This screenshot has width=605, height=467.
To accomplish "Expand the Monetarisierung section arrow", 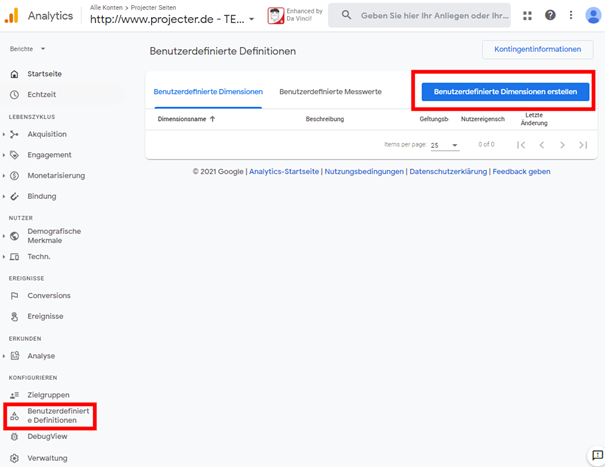I will pos(4,176).
